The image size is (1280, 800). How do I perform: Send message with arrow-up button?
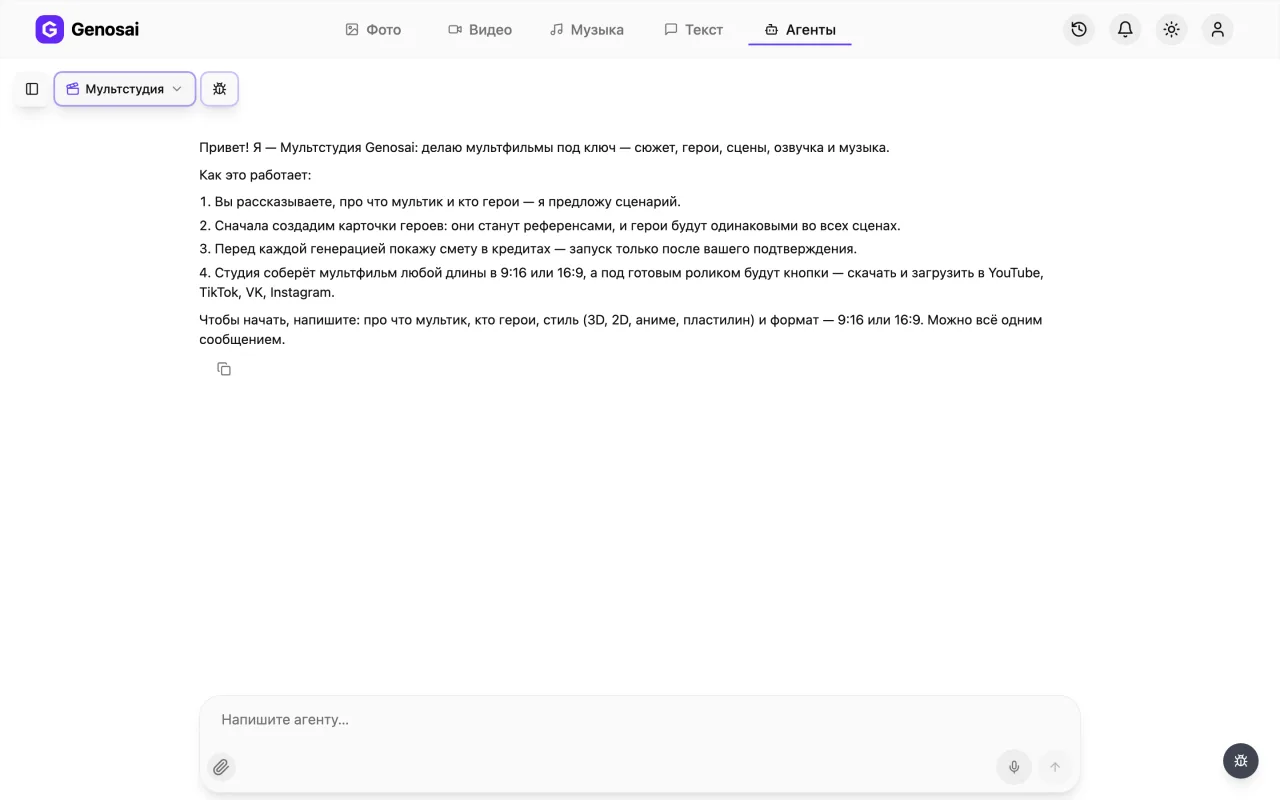(x=1054, y=767)
